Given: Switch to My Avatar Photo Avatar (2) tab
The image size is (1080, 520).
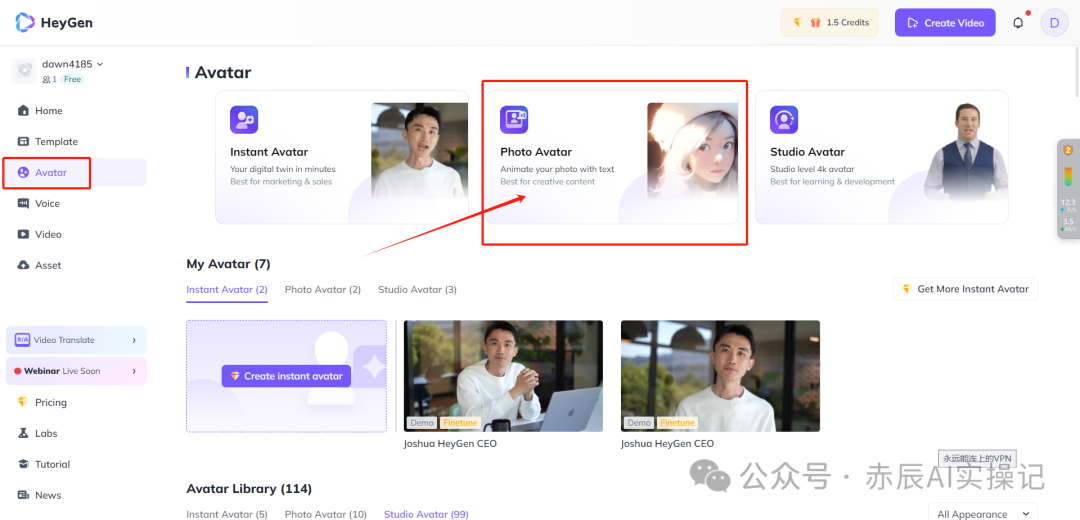Looking at the screenshot, I should (323, 290).
